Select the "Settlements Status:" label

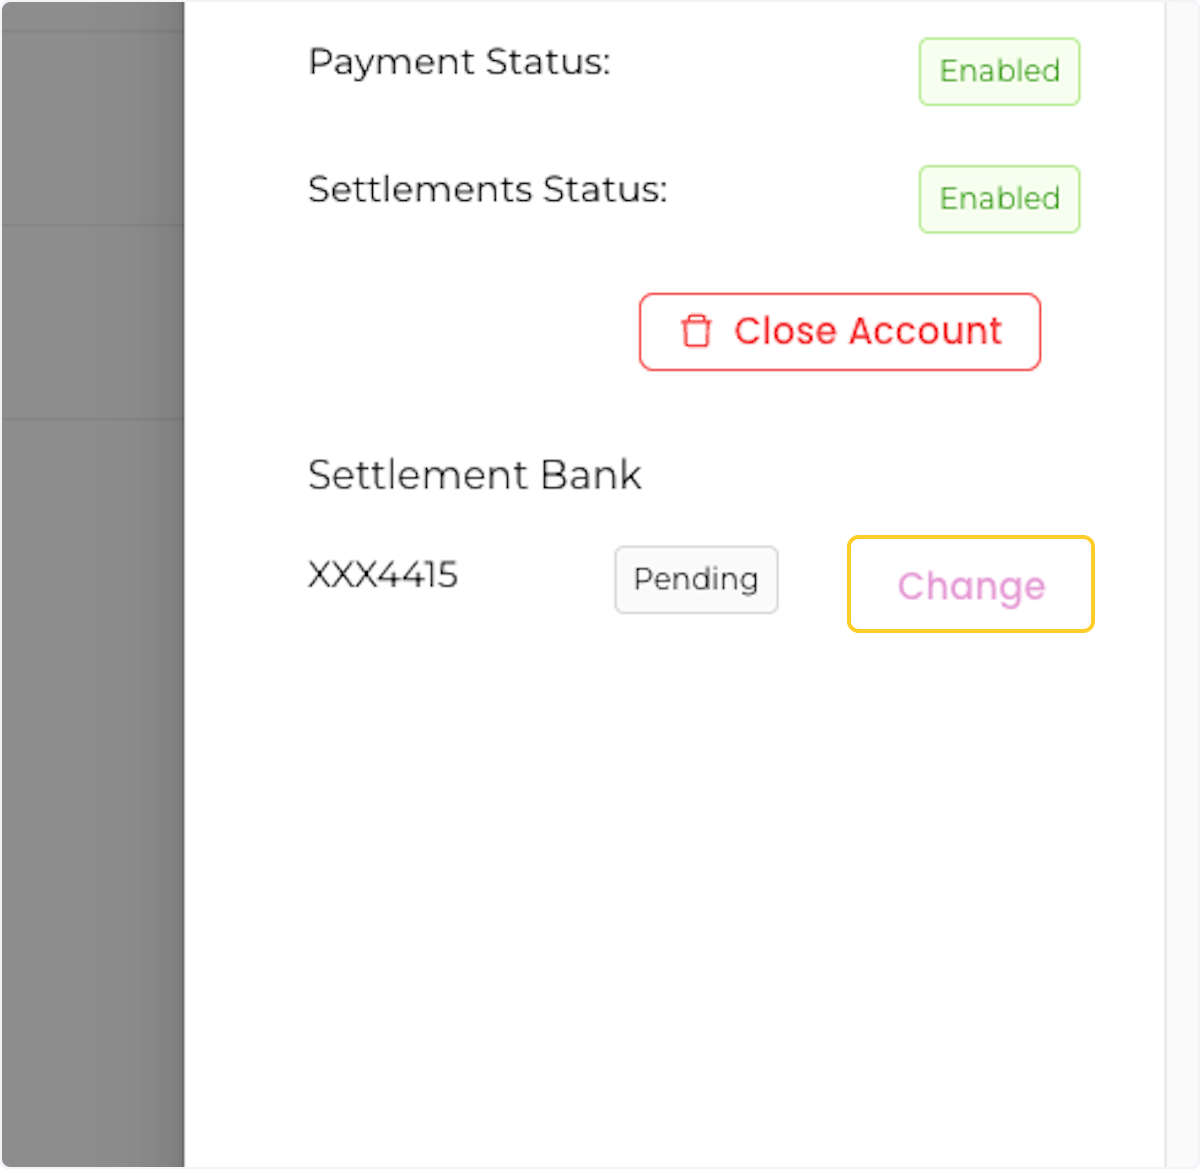point(487,189)
